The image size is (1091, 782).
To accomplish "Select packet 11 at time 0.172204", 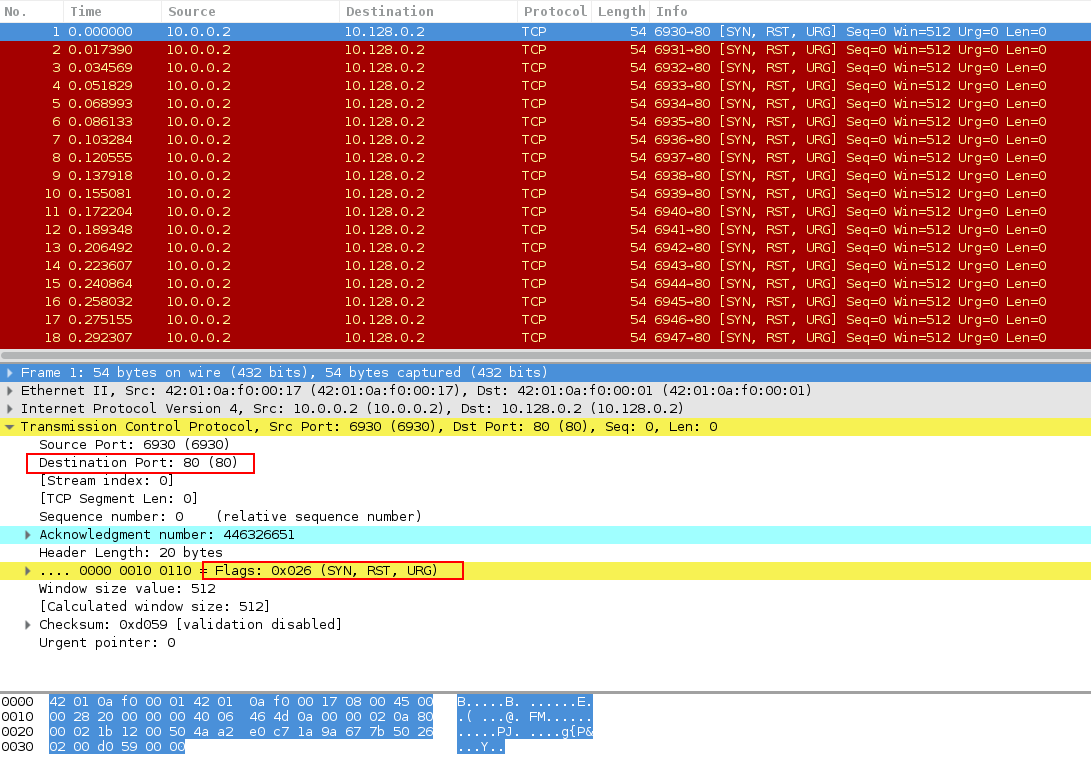I will pyautogui.click(x=546, y=212).
